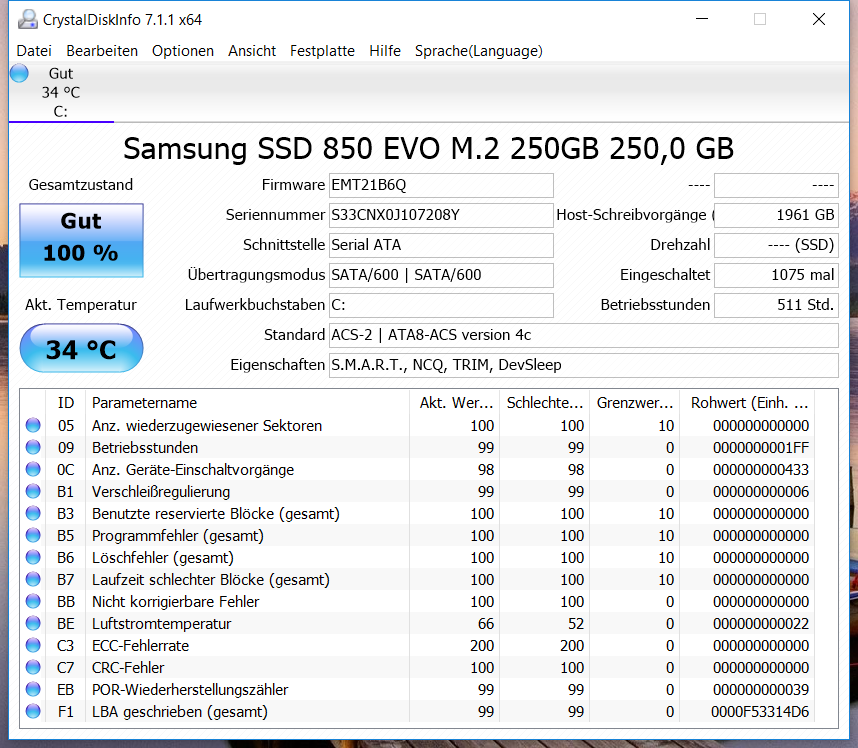Click the ECC-Fehlerrate parameter name

click(x=141, y=646)
